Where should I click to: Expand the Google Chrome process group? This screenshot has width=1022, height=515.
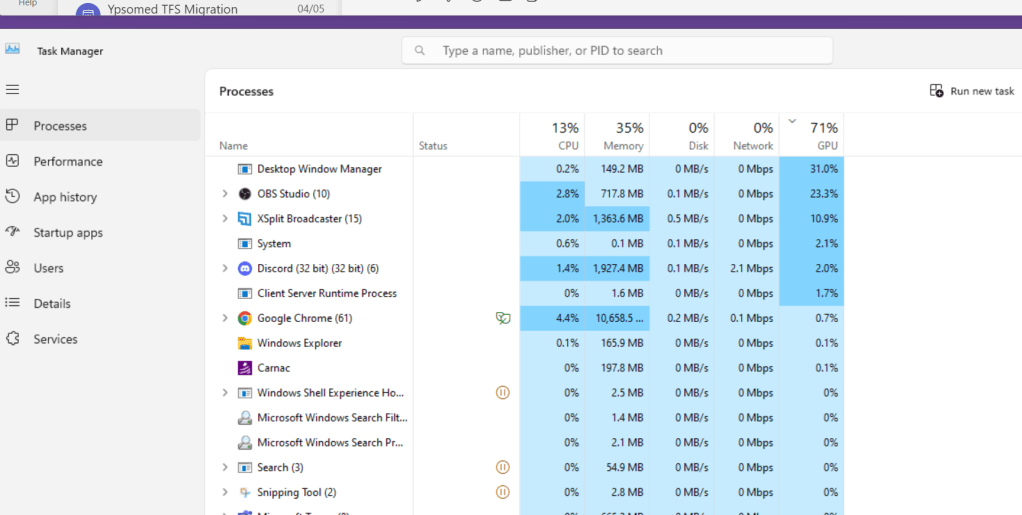point(225,318)
